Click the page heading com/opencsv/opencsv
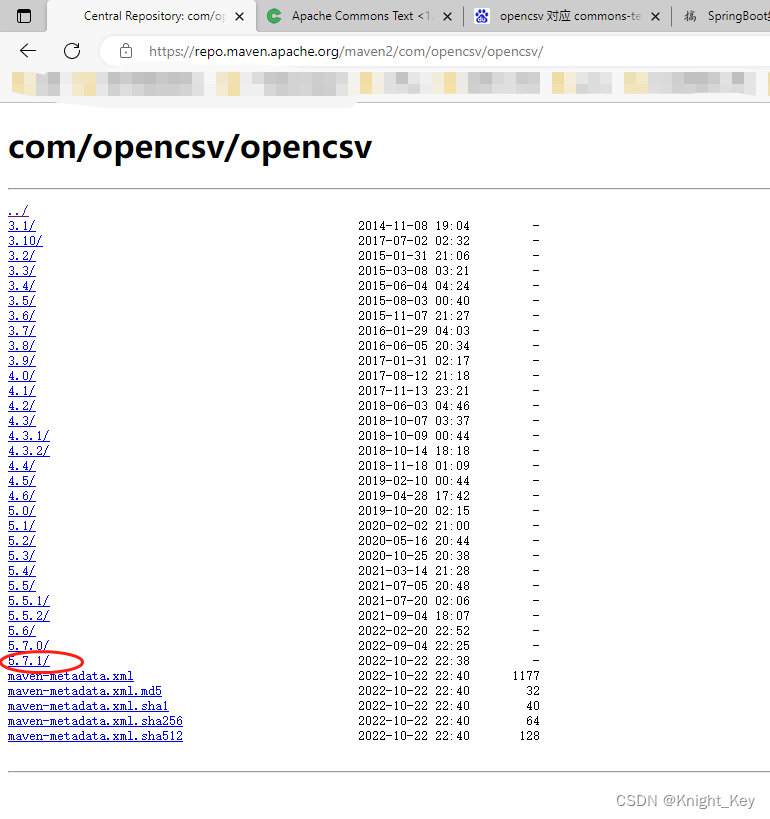 190,147
